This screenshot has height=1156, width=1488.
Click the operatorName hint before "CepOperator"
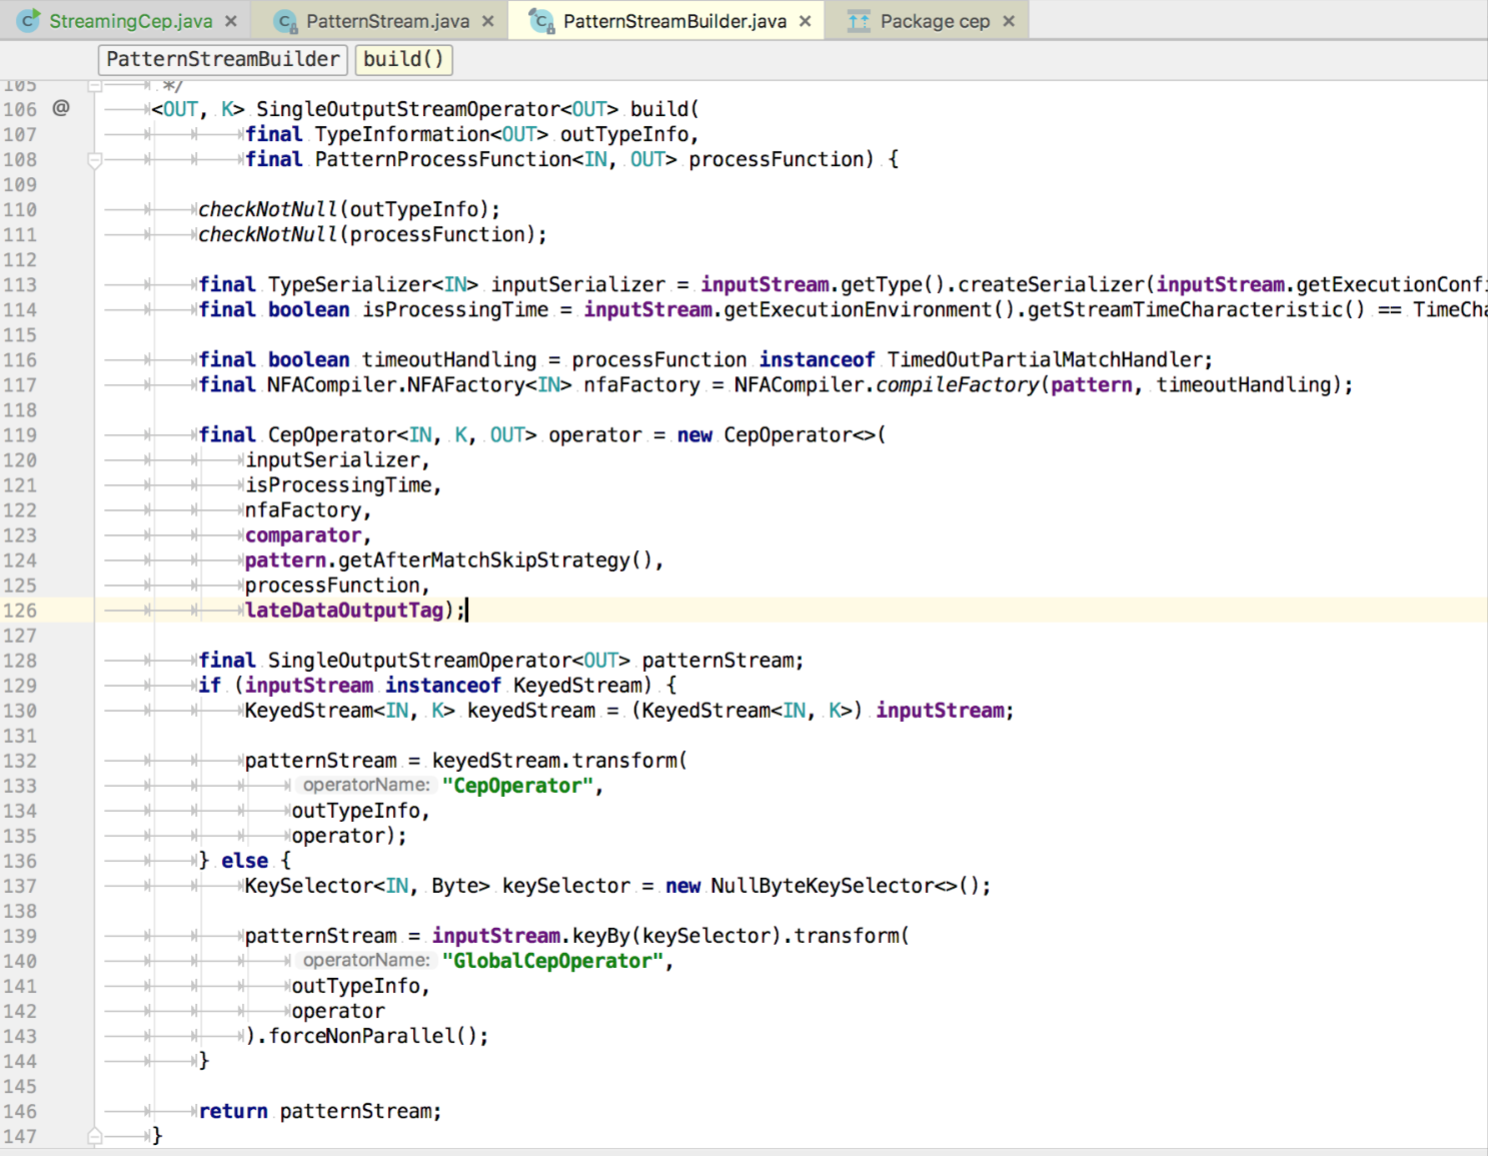tap(366, 785)
